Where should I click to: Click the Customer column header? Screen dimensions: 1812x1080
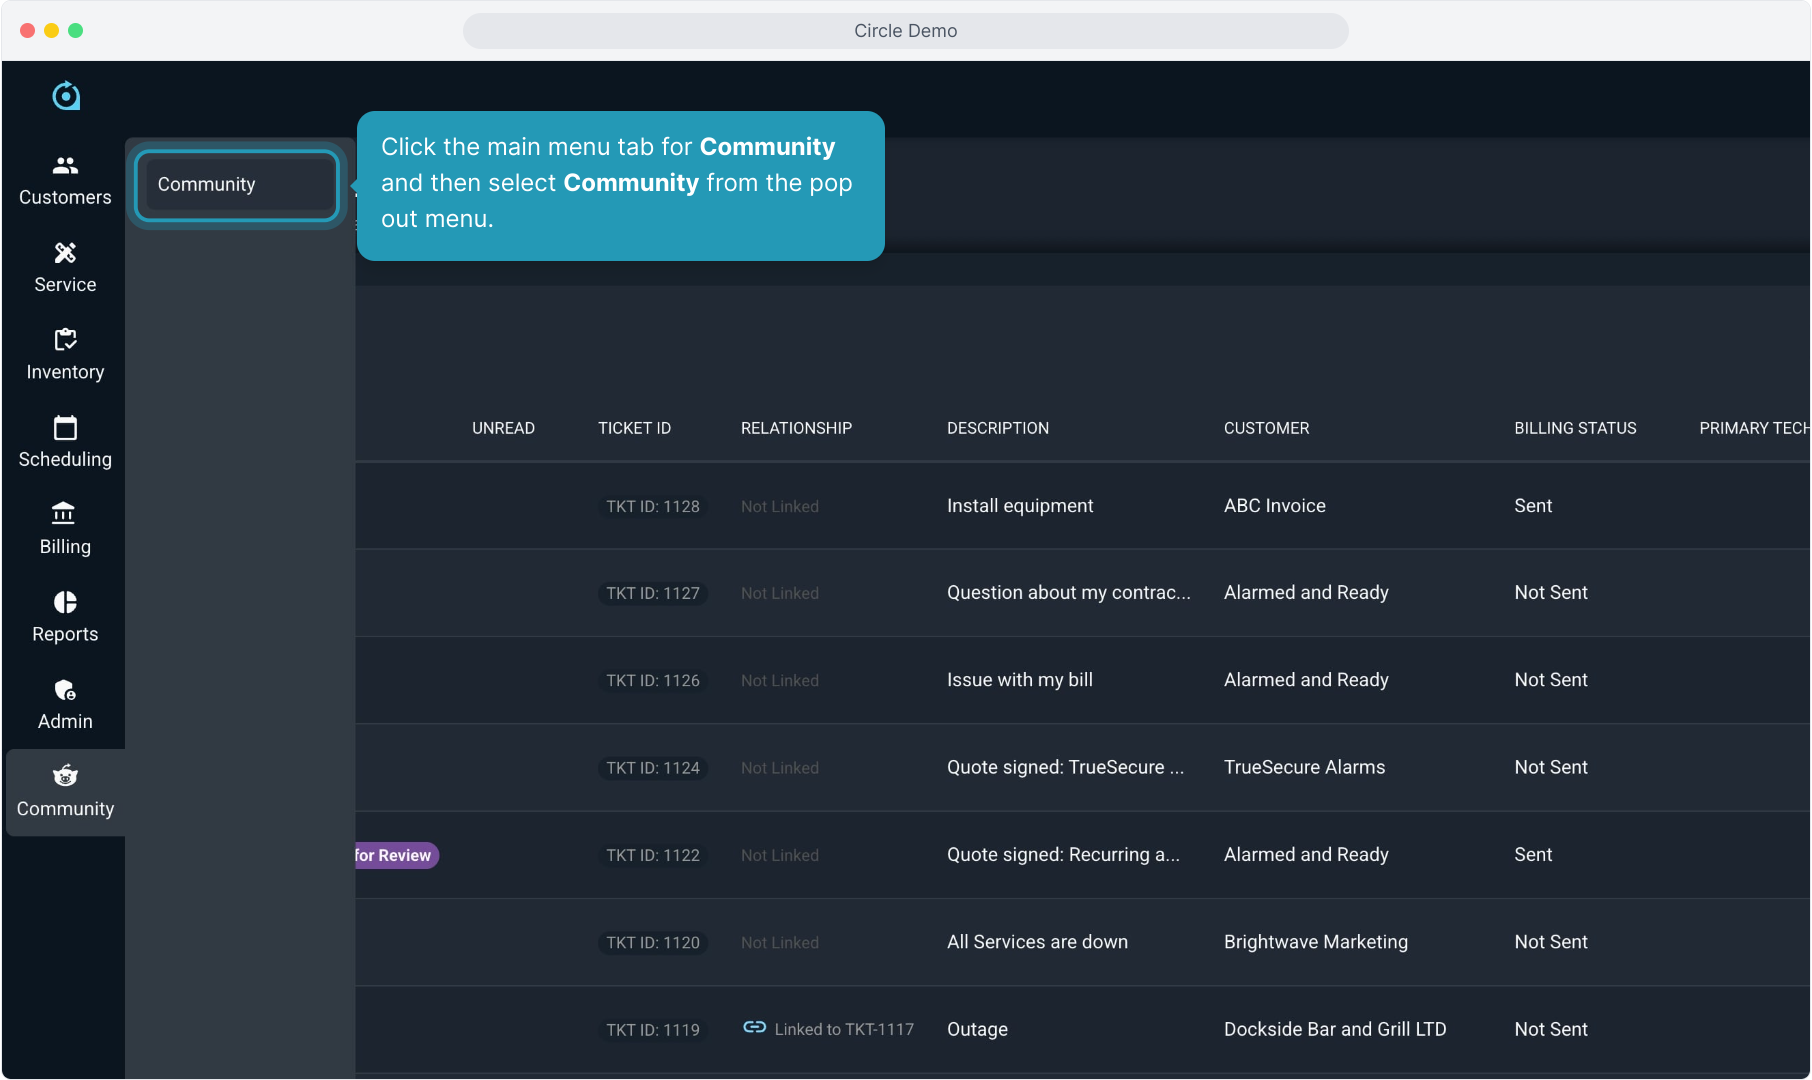(x=1266, y=428)
